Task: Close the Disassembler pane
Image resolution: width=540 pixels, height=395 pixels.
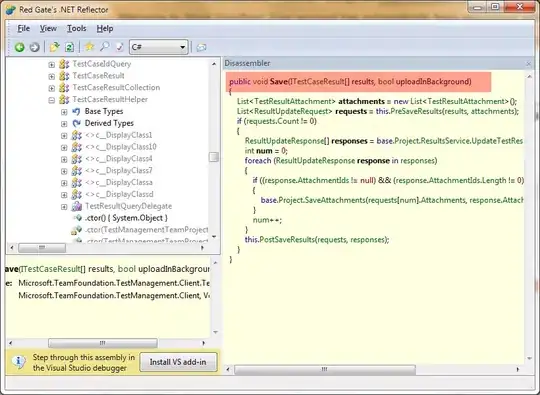Action: click(529, 63)
